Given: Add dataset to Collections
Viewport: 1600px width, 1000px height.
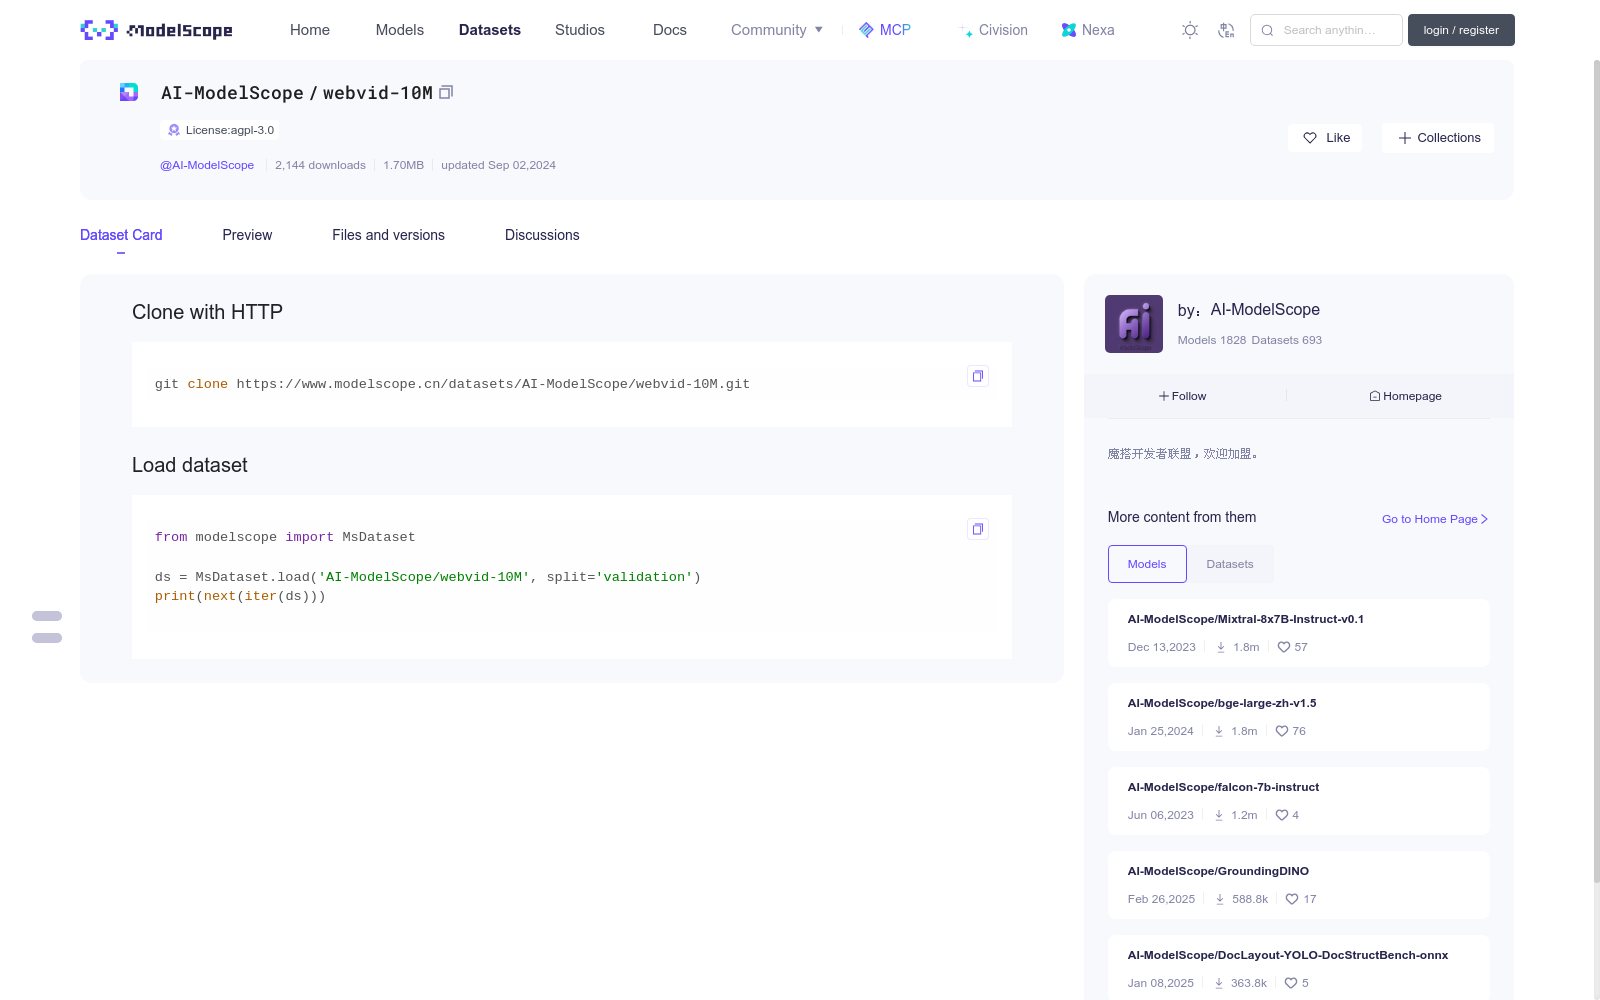Looking at the screenshot, I should [1438, 138].
